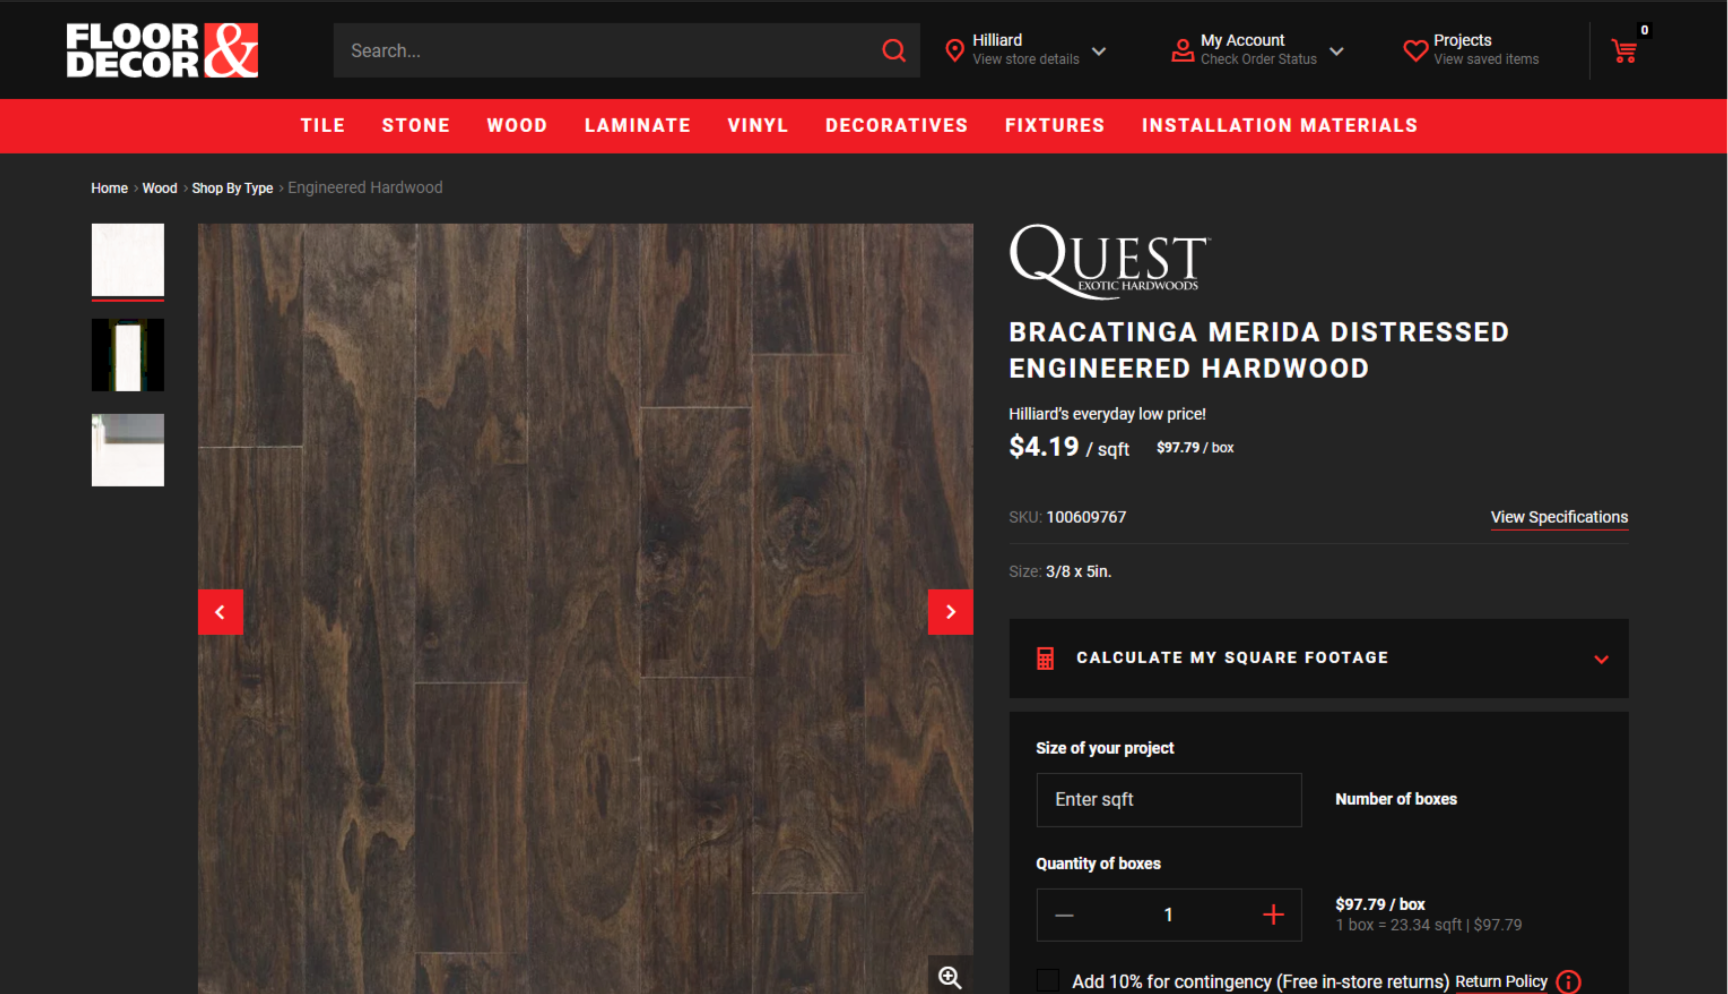The height and width of the screenshot is (994, 1728).
Task: Click the SKU number 100609767
Action: coord(1086,517)
